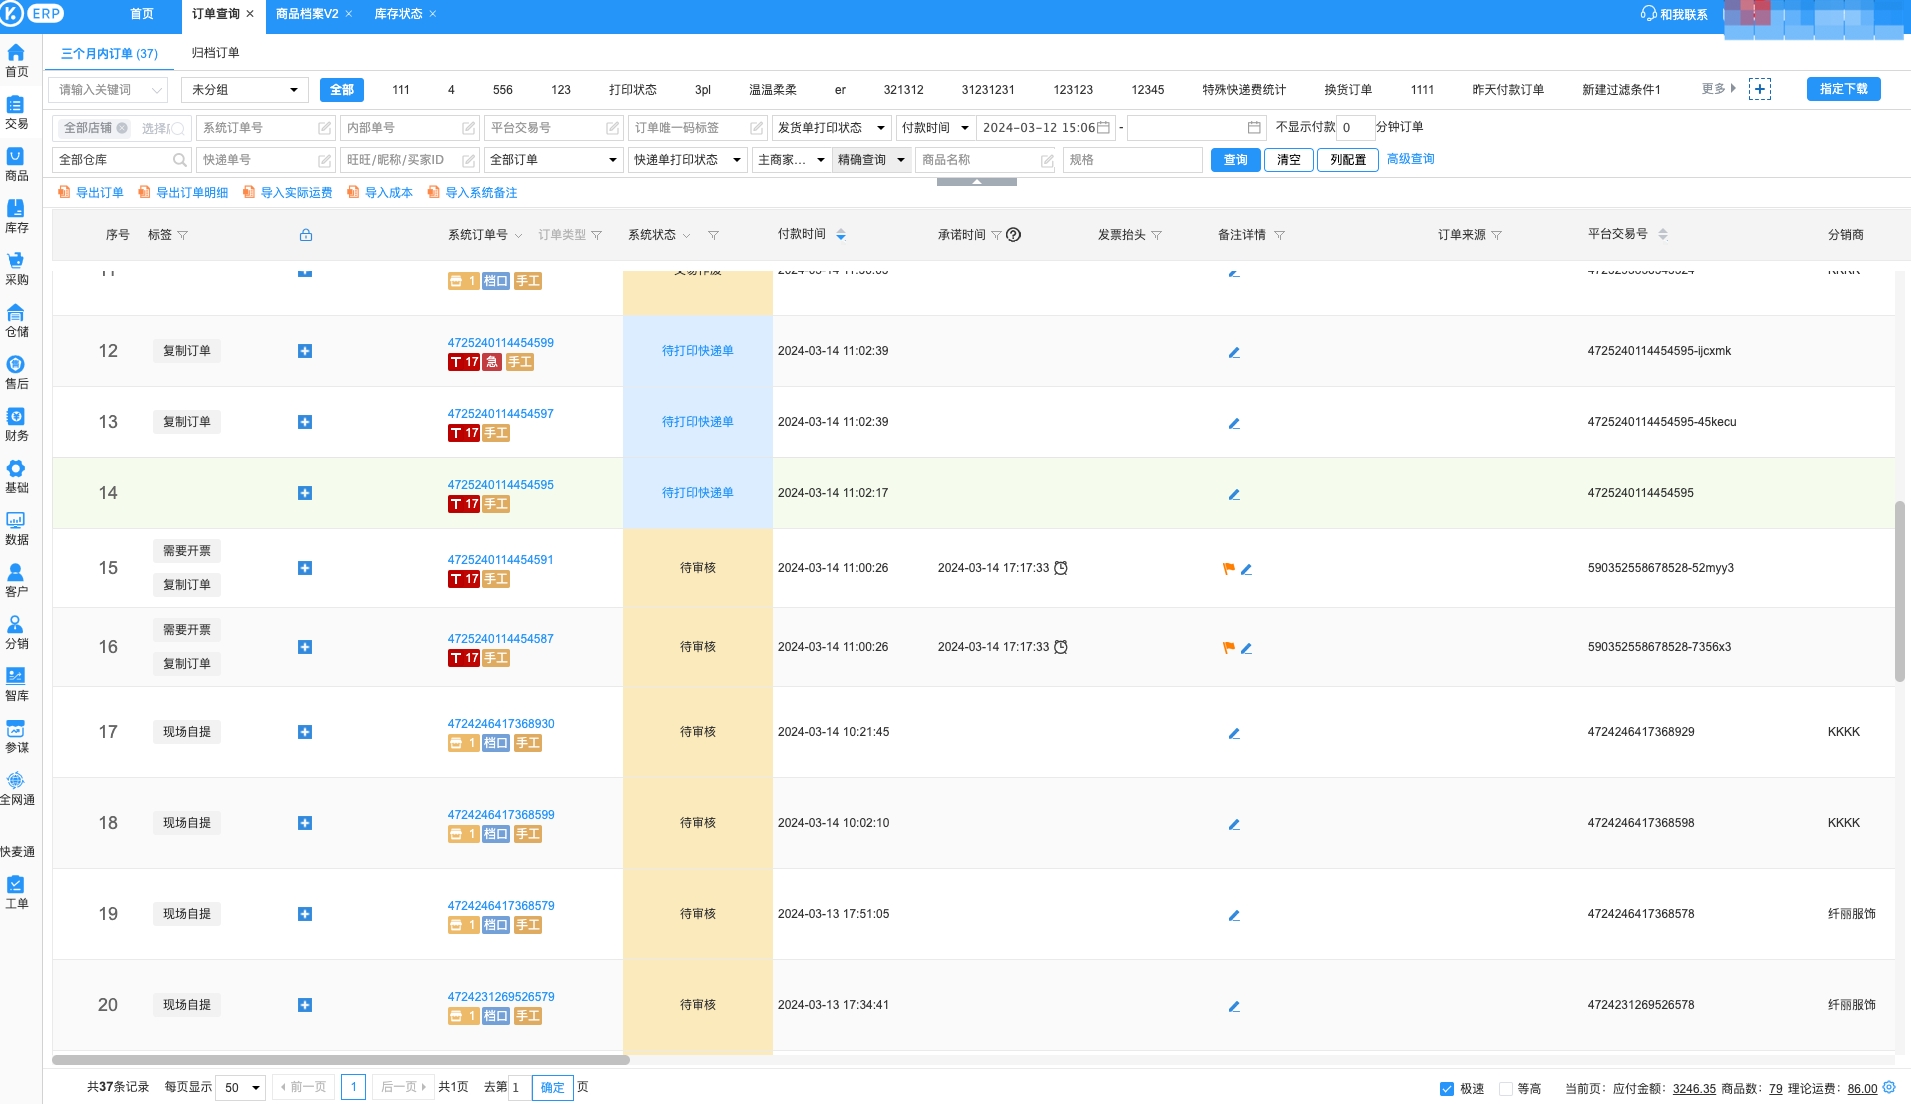Viewport: 1911px width, 1104px height.
Task: Expand row 12 details plus box
Action: point(305,351)
